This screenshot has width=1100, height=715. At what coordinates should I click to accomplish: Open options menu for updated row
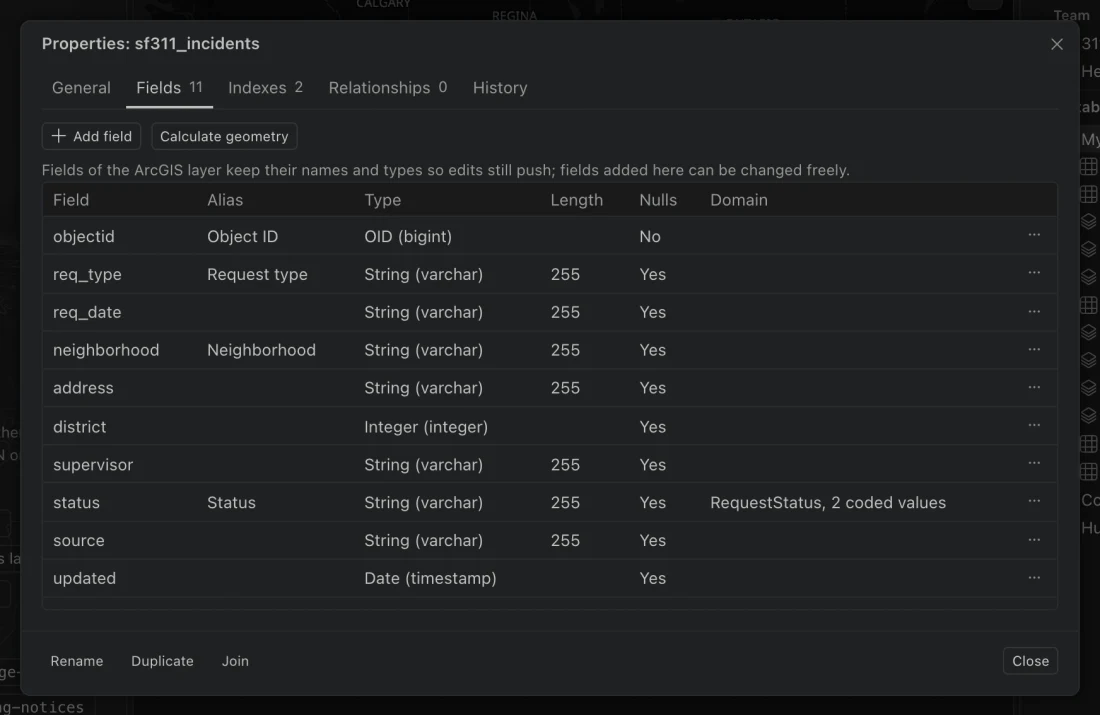1034,578
